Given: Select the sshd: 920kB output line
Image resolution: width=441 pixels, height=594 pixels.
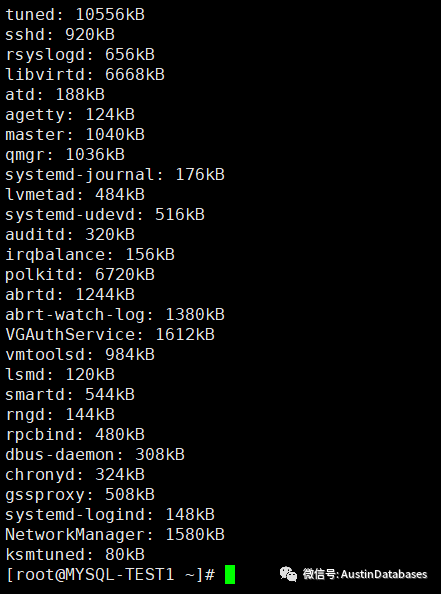Looking at the screenshot, I should (x=60, y=35).
